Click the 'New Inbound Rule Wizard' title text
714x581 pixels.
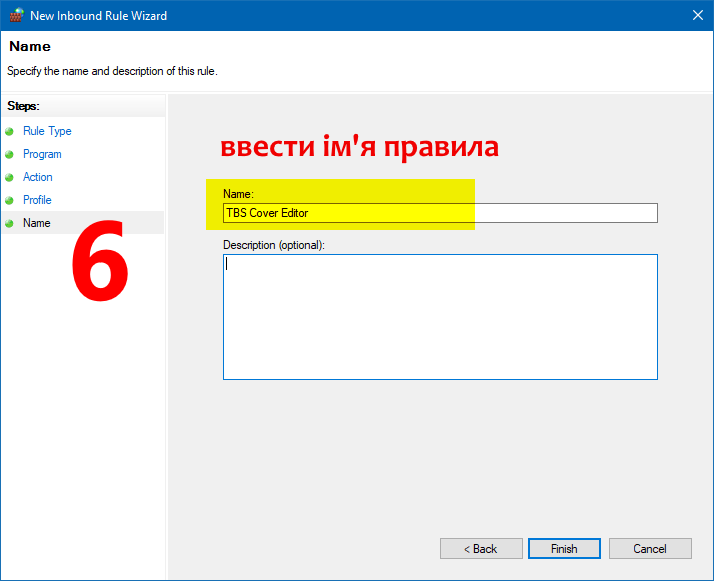click(98, 15)
